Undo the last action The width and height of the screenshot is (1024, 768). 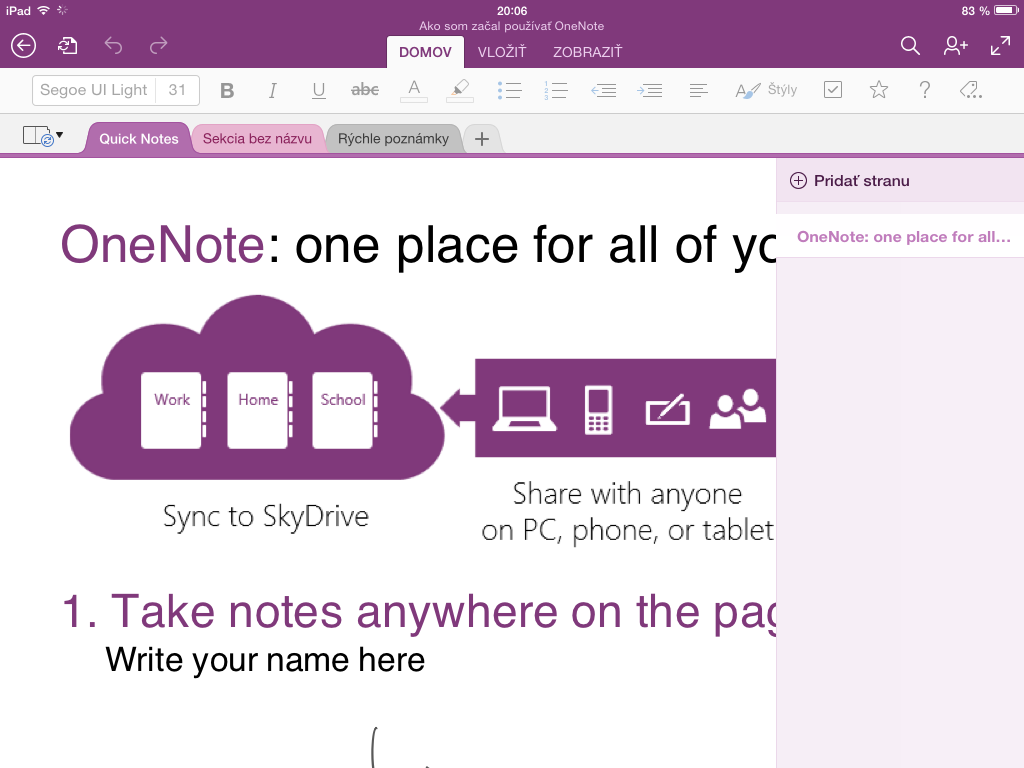coord(113,46)
